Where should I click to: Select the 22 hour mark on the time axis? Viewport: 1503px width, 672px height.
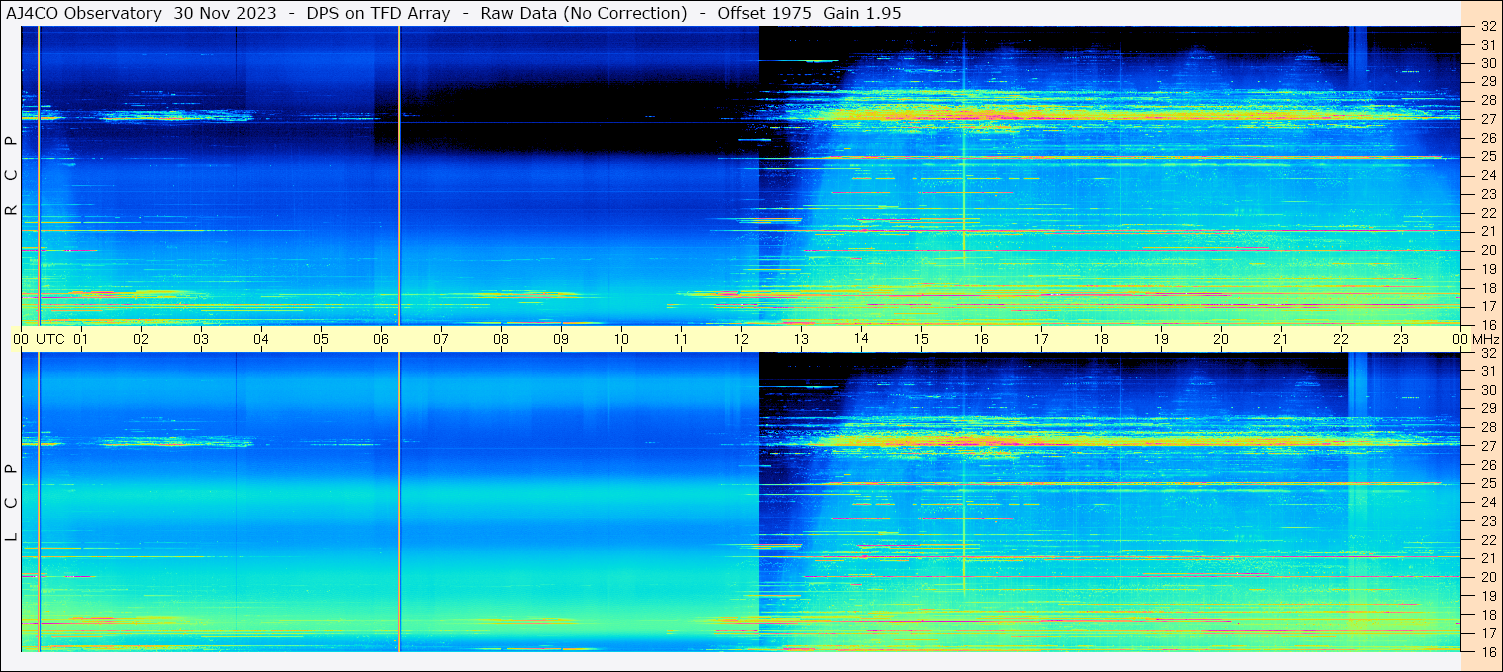point(1341,339)
